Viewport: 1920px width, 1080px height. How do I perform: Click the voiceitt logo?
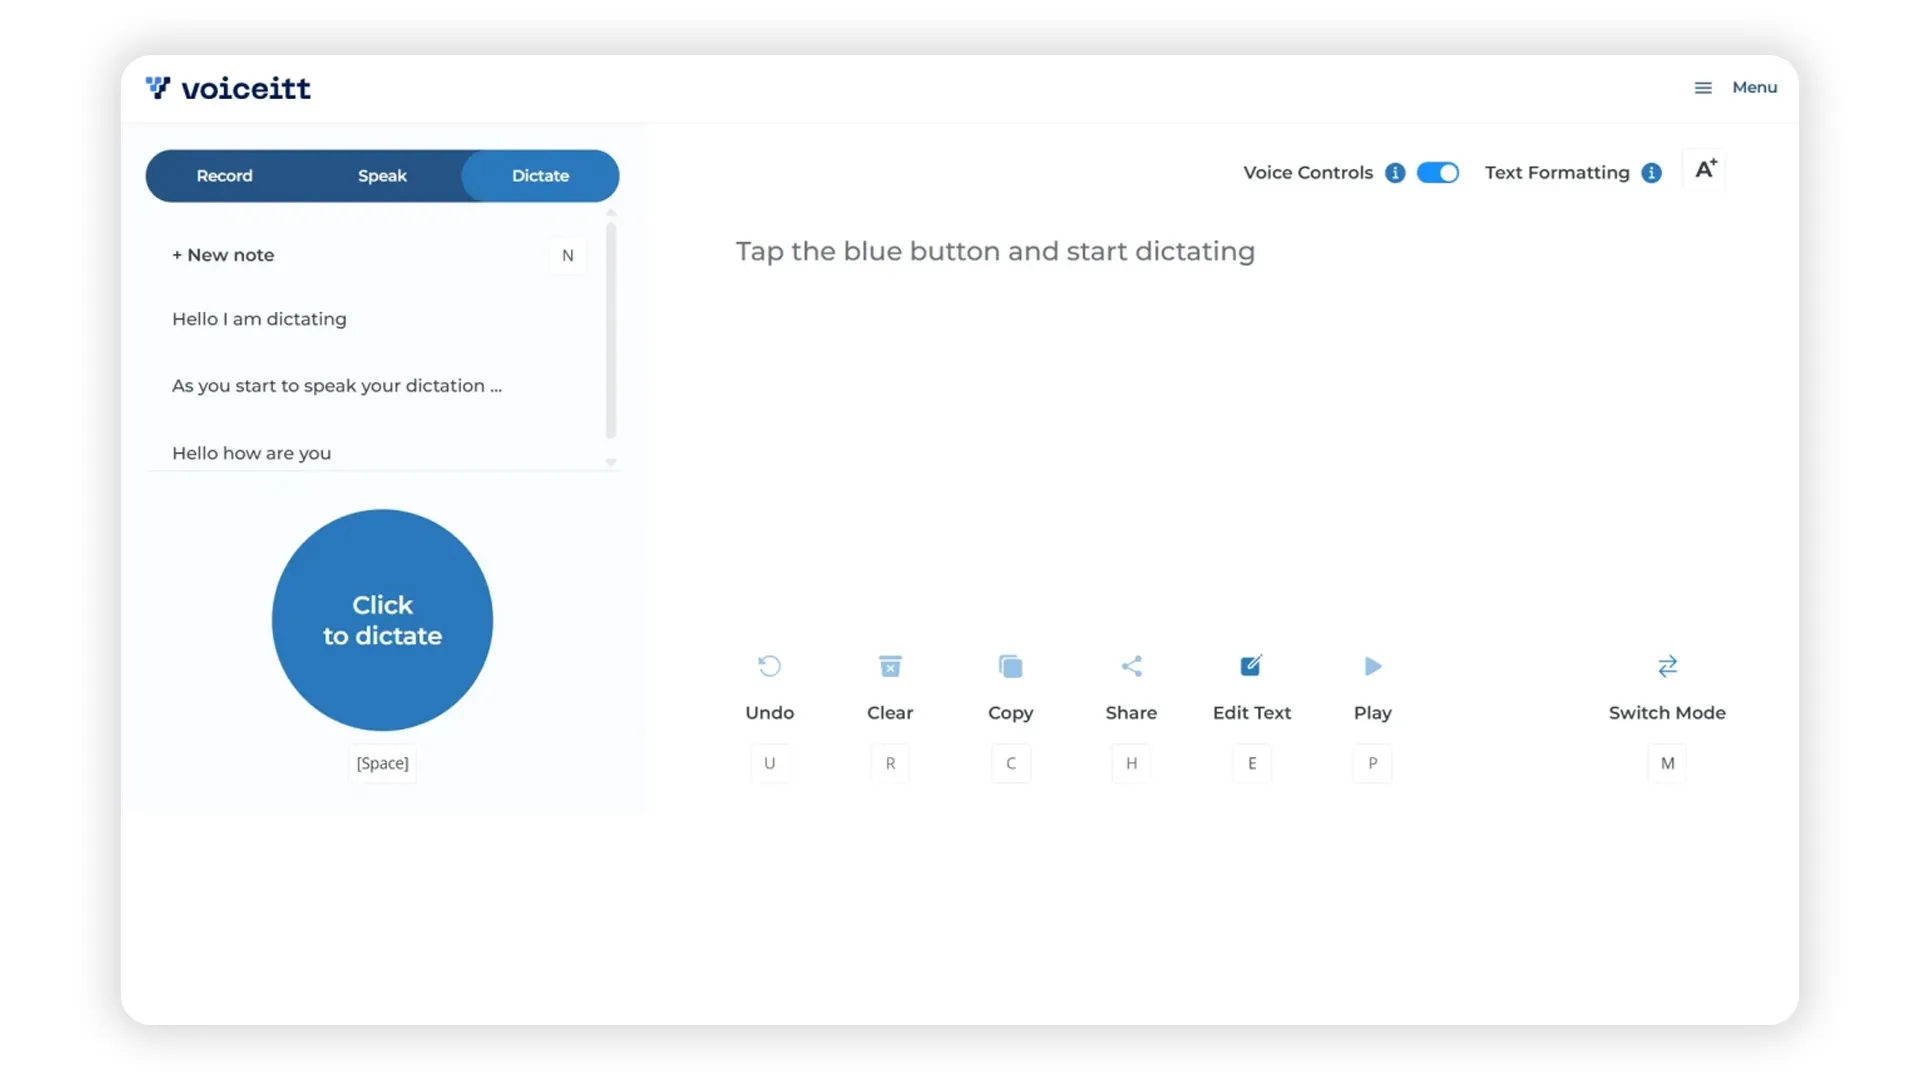click(x=228, y=88)
